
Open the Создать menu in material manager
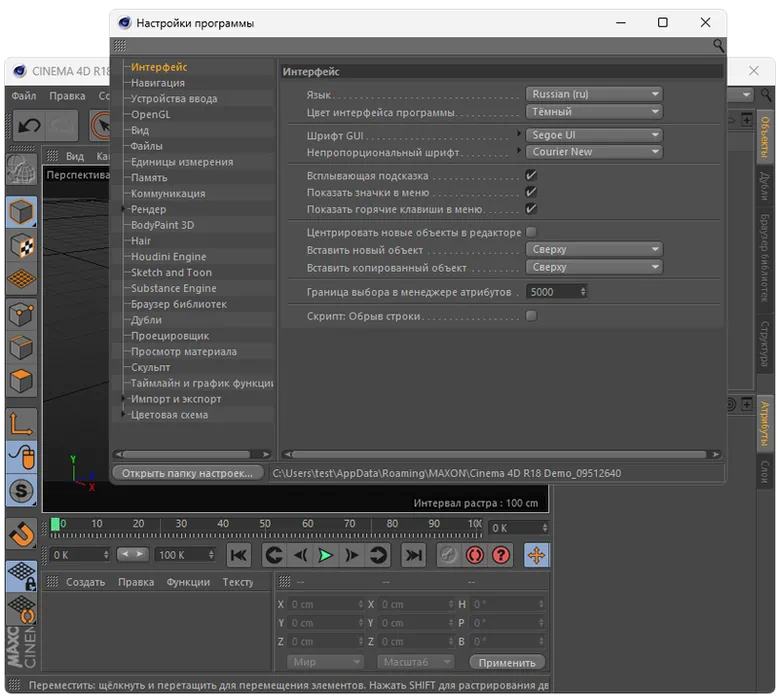coord(85,582)
